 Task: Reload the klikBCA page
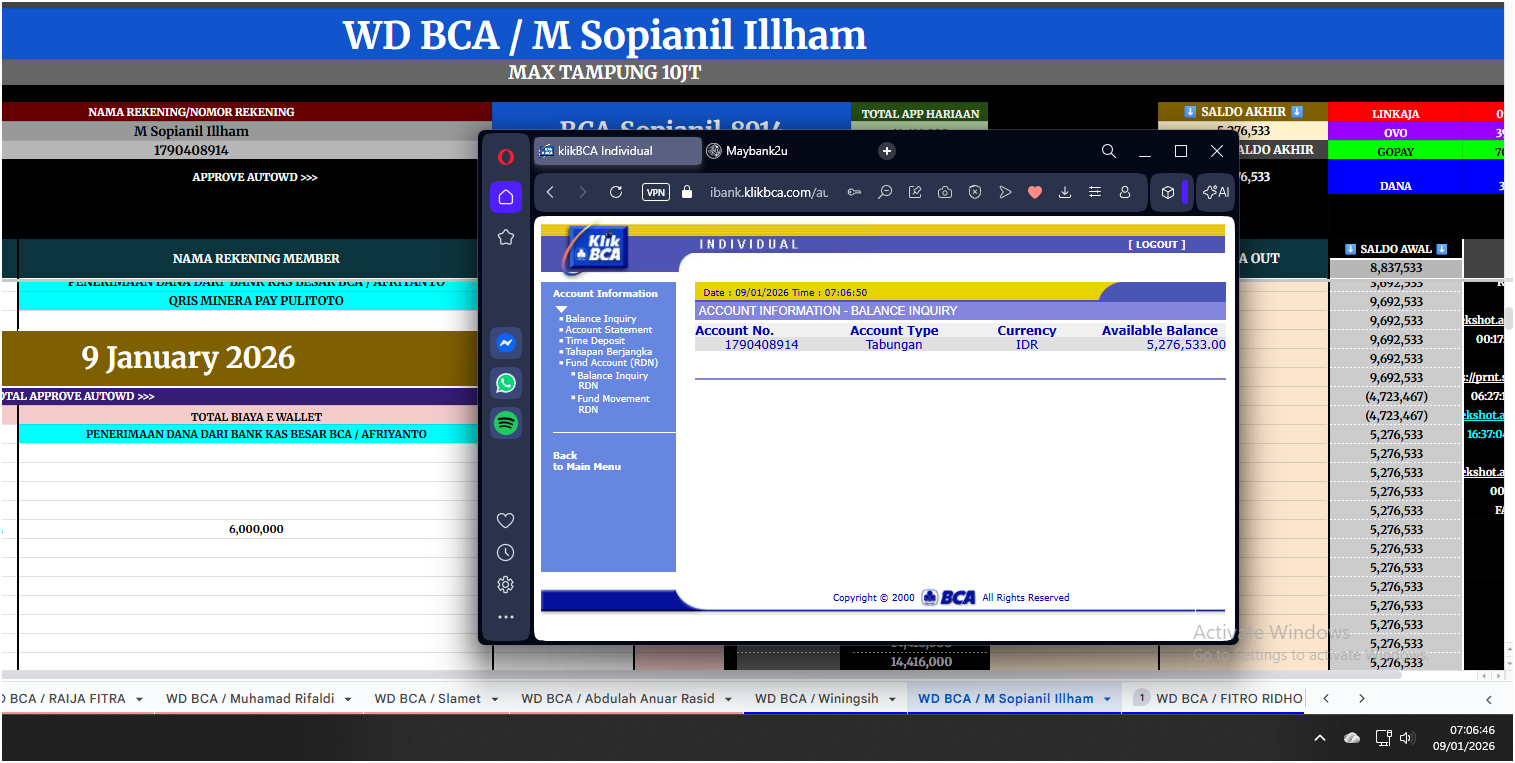click(616, 192)
